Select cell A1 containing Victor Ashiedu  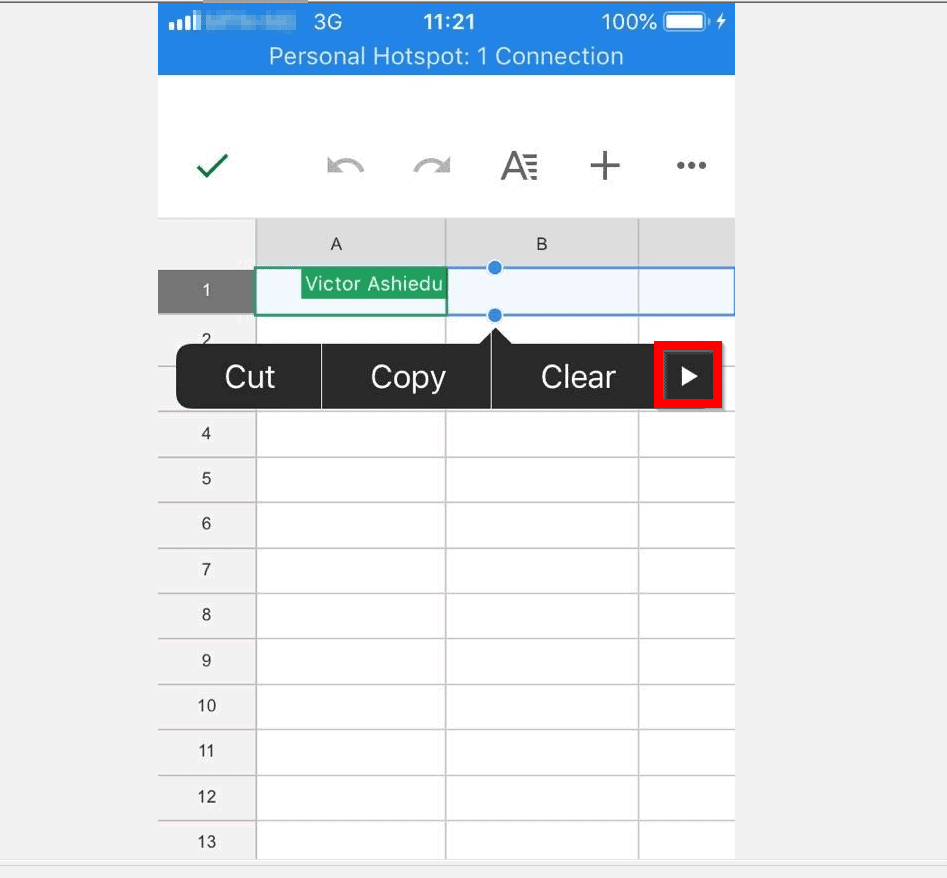click(x=350, y=291)
